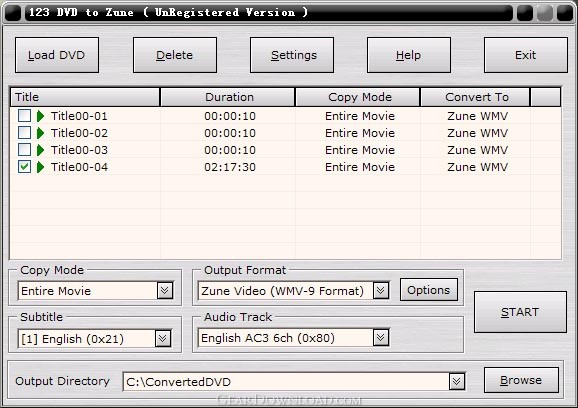The width and height of the screenshot is (578, 408).
Task: Click the green play icon for Title00-03
Action: (40, 150)
